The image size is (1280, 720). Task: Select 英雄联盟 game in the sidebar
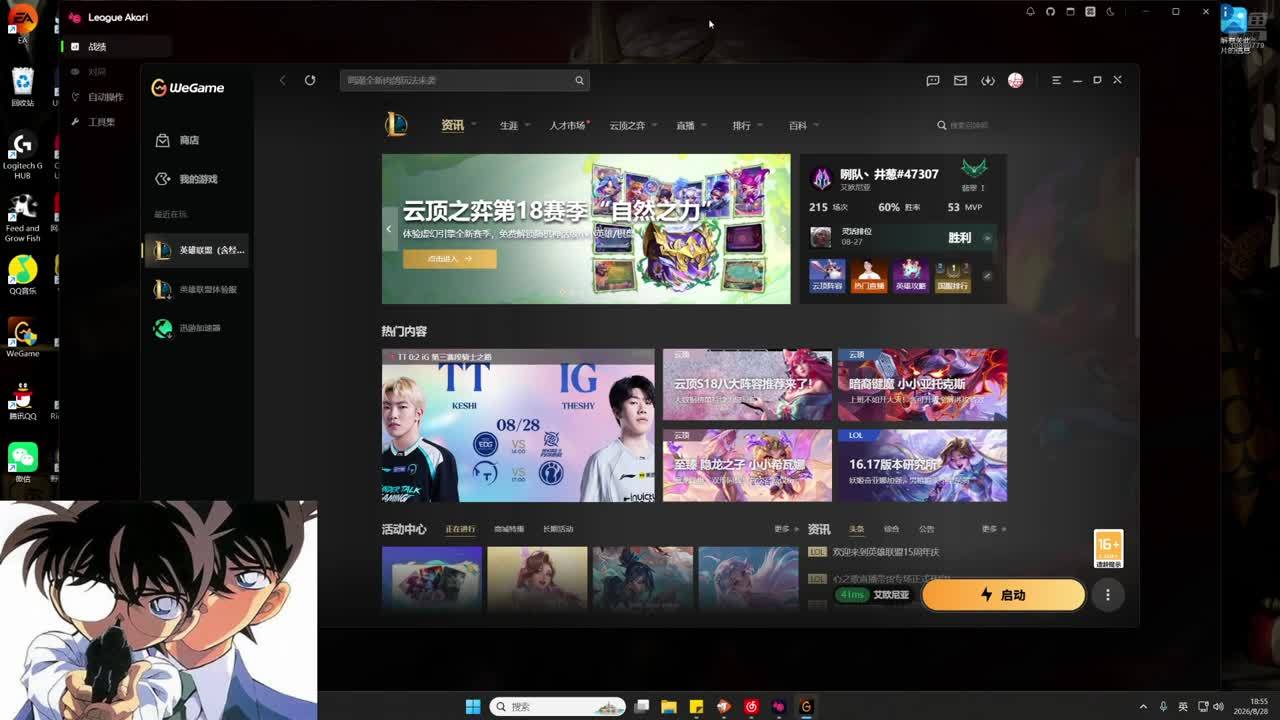coord(196,250)
